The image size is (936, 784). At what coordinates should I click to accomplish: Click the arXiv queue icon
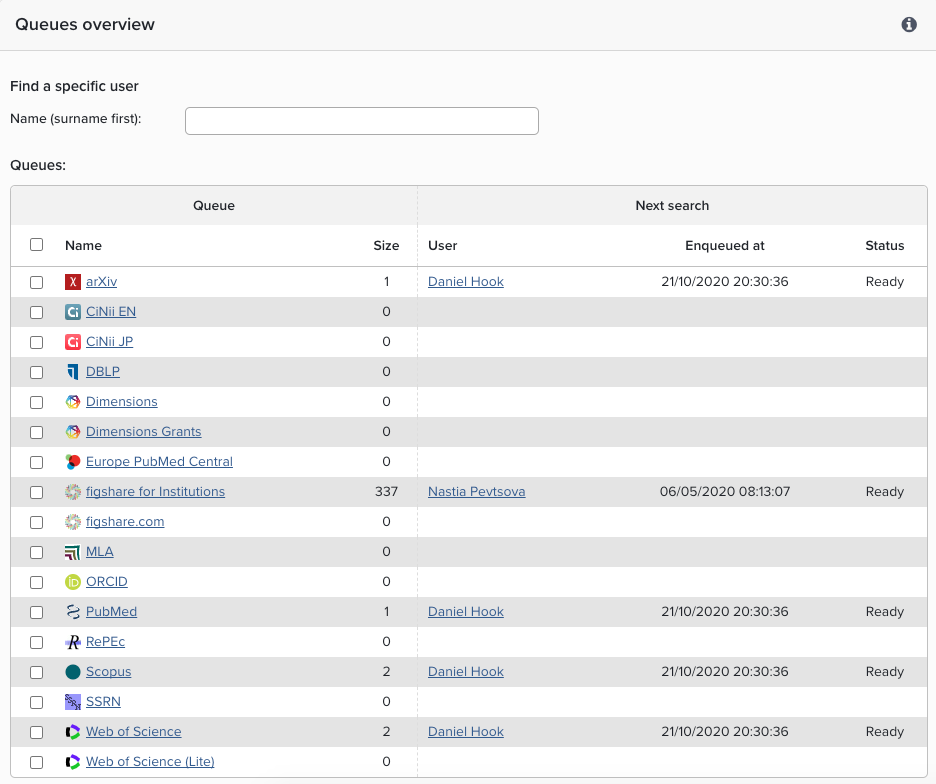[x=72, y=282]
